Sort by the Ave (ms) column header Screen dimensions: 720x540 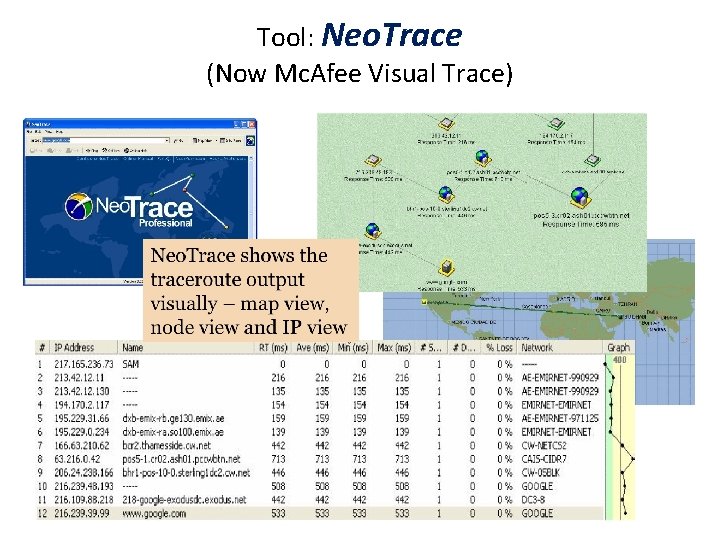pos(313,348)
